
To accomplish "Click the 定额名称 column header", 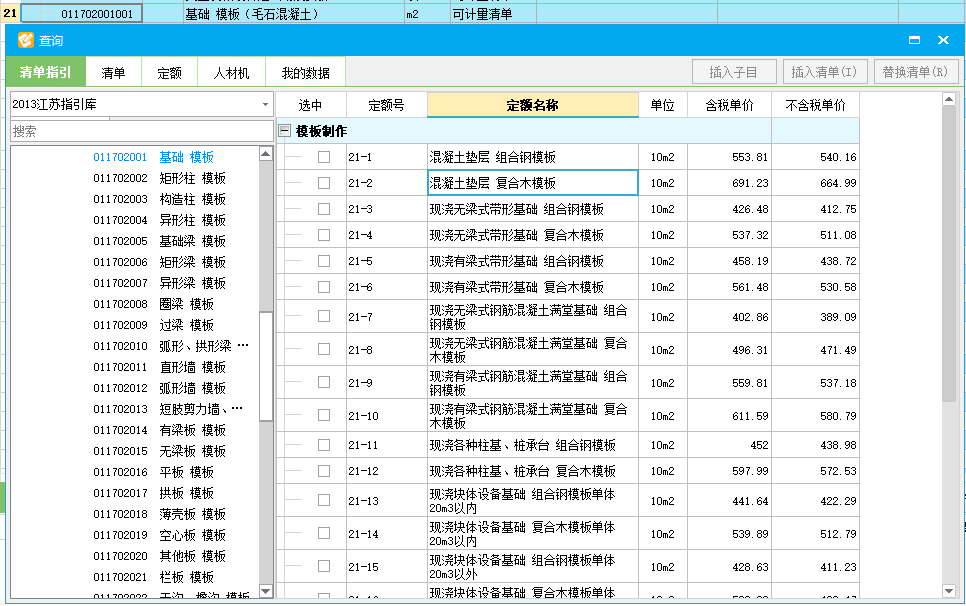I will [x=532, y=105].
